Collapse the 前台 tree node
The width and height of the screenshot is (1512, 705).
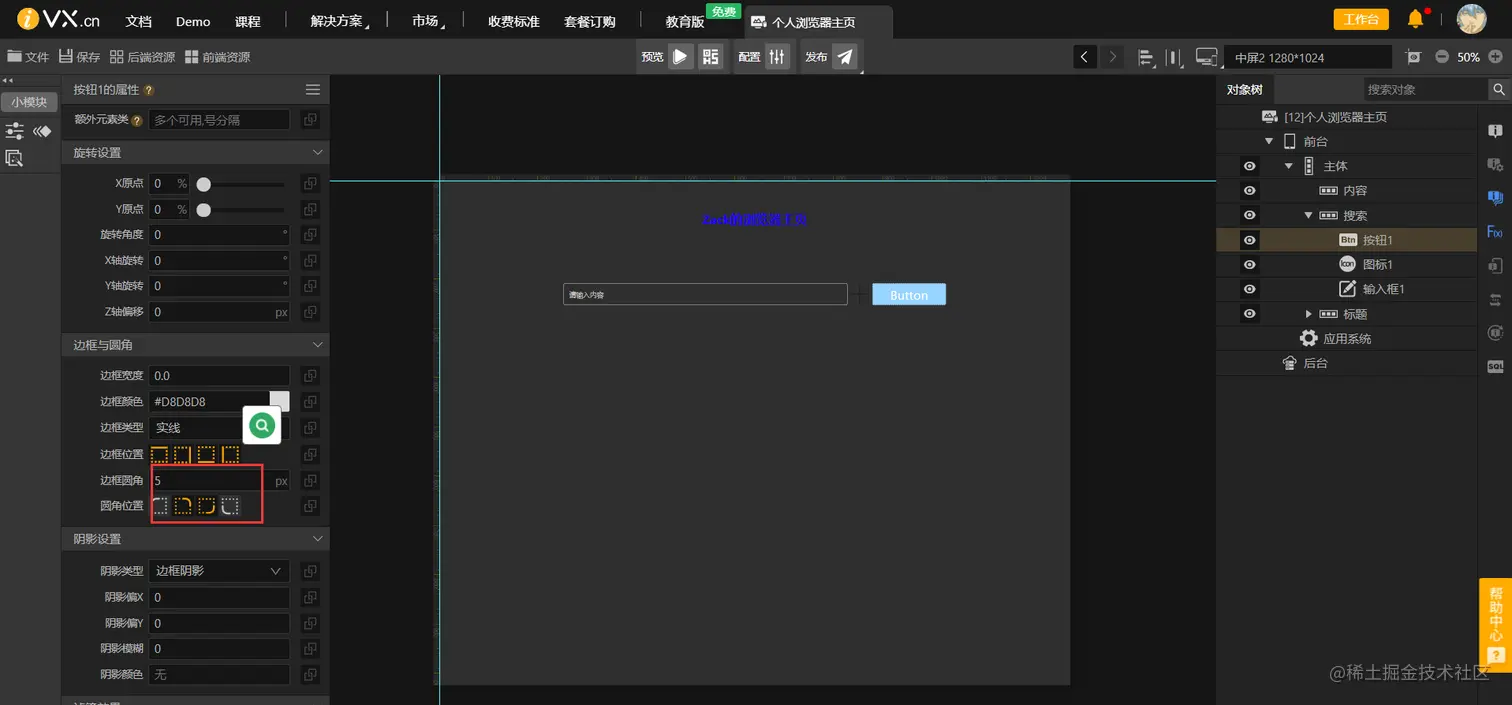click(x=1269, y=142)
